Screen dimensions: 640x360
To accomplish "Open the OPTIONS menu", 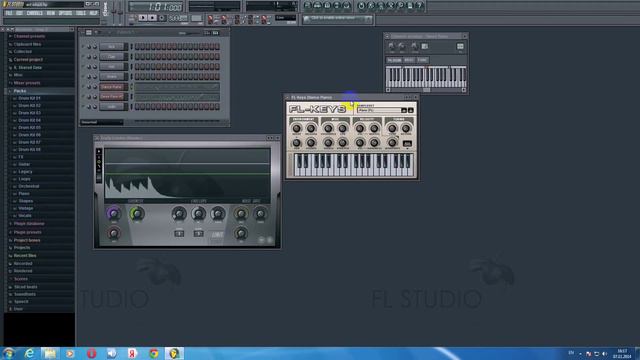I will point(65,13).
